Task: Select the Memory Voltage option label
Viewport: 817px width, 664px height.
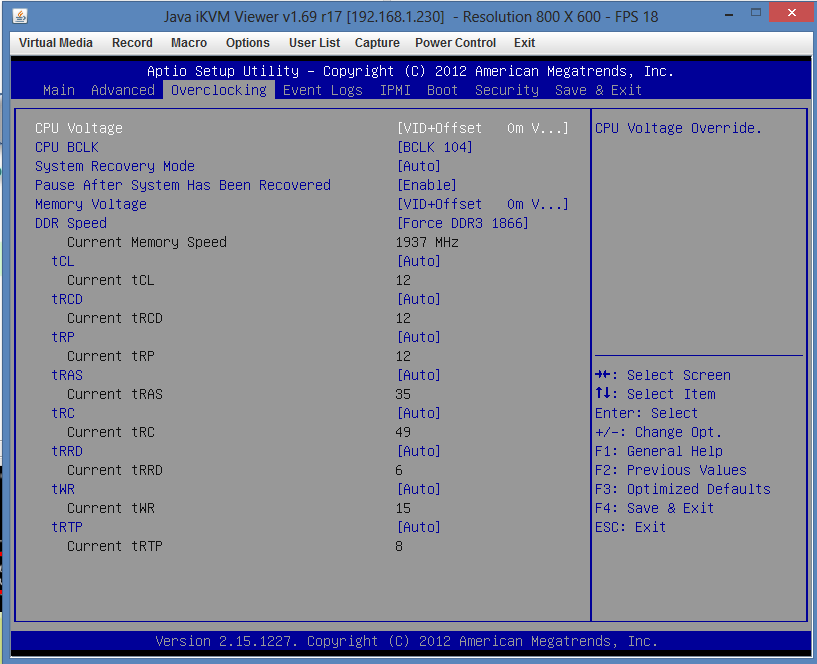Action: click(x=91, y=204)
